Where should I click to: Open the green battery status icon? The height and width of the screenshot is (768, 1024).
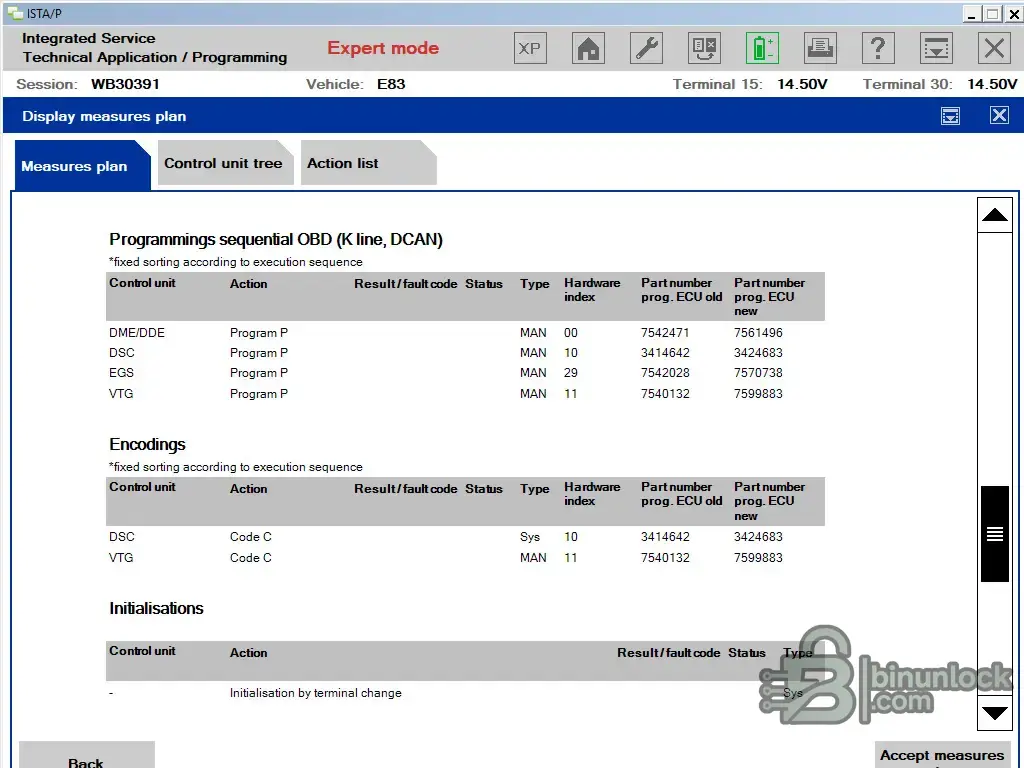[x=762, y=48]
